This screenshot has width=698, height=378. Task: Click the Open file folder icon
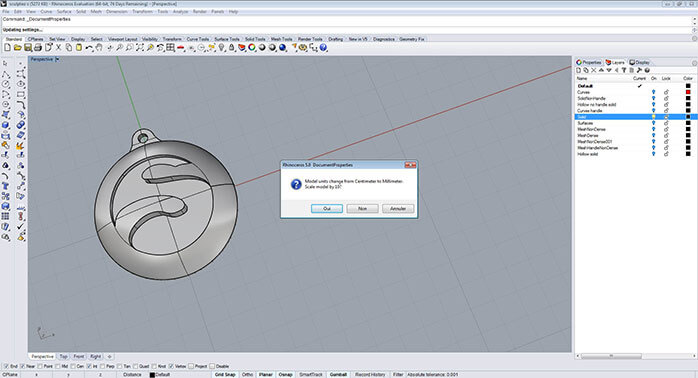pyautogui.click(x=17, y=47)
